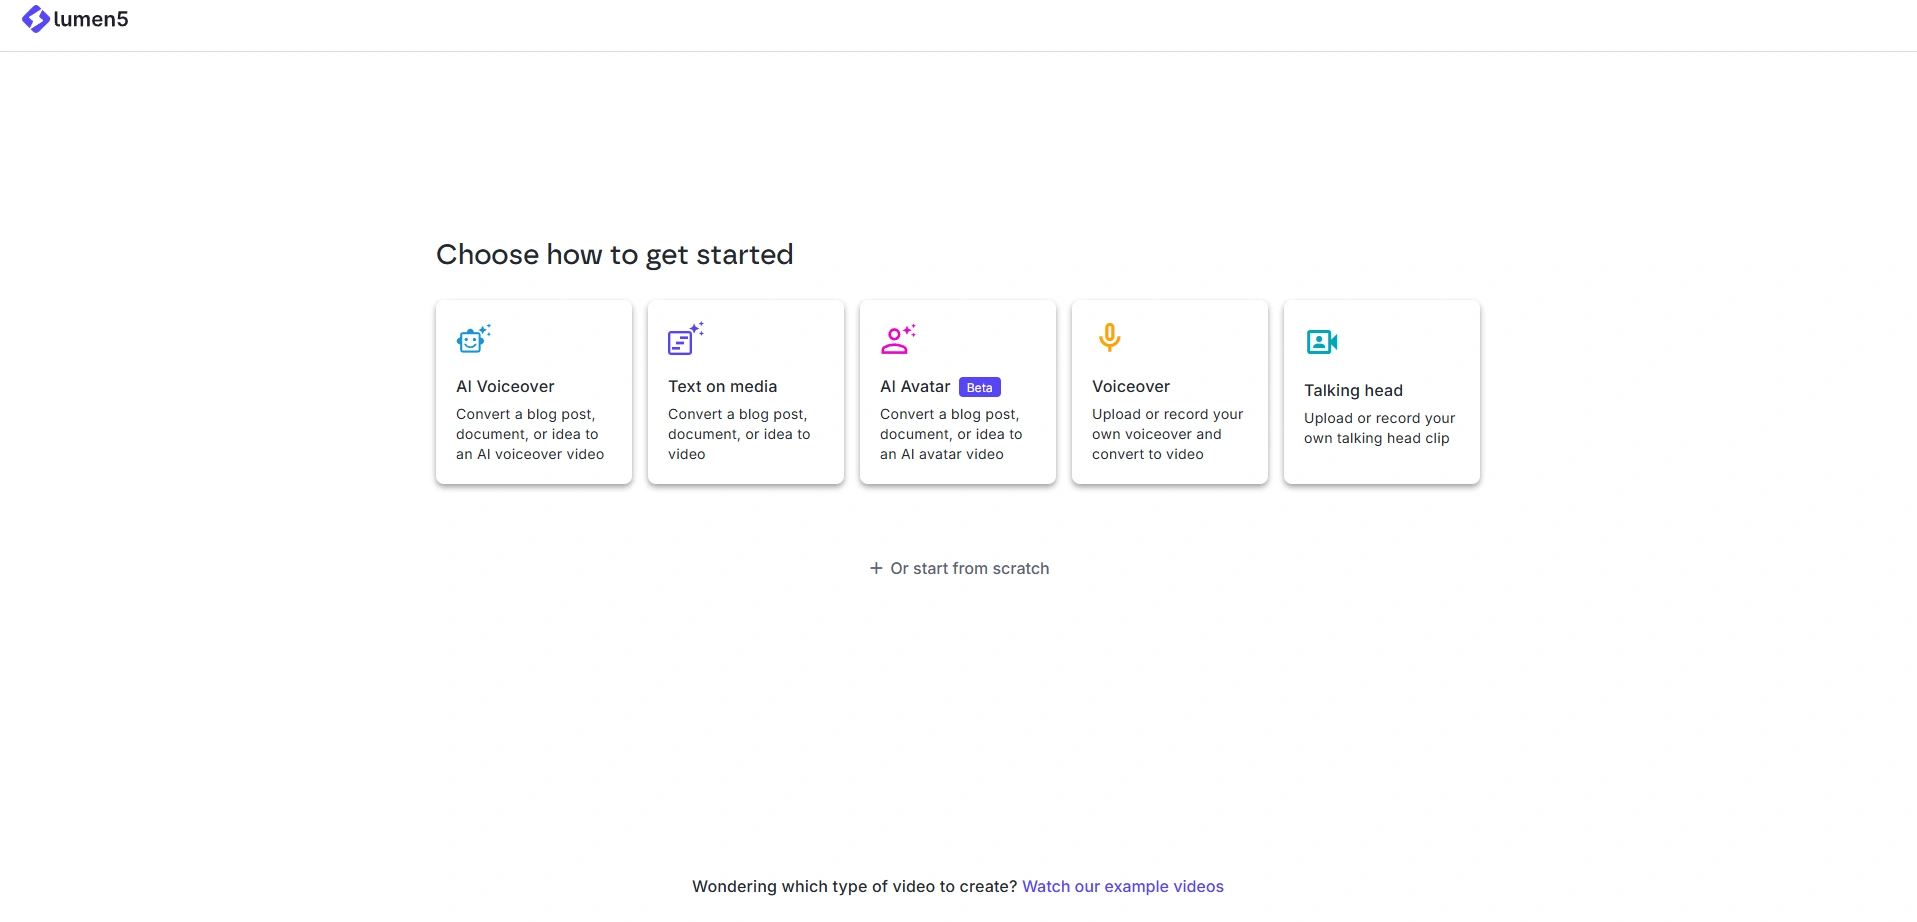Click the Talking head camera icon
Viewport: 1917px width, 922px height.
1322,342
